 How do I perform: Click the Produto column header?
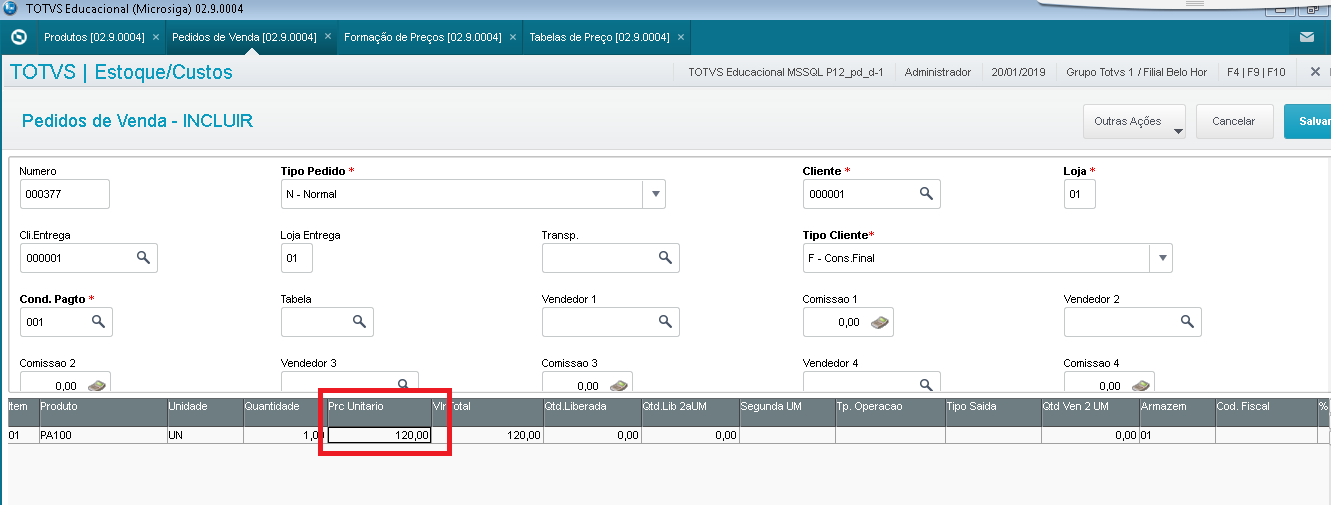pyautogui.click(x=102, y=412)
